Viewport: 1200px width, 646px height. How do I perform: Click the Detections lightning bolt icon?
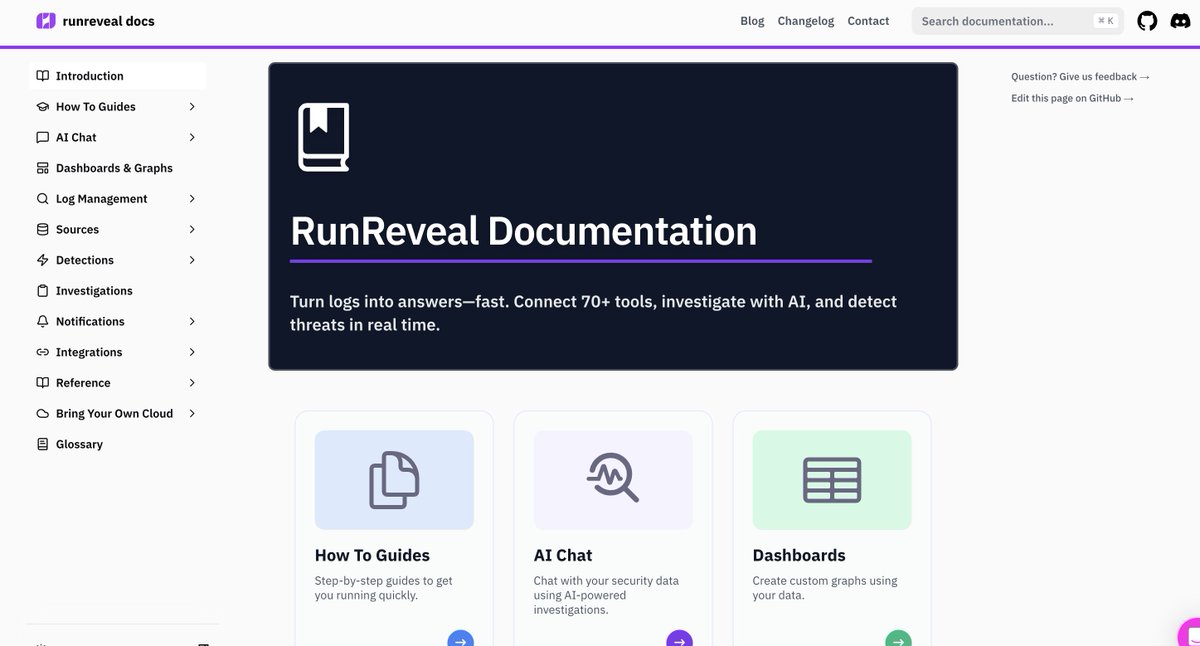42,260
